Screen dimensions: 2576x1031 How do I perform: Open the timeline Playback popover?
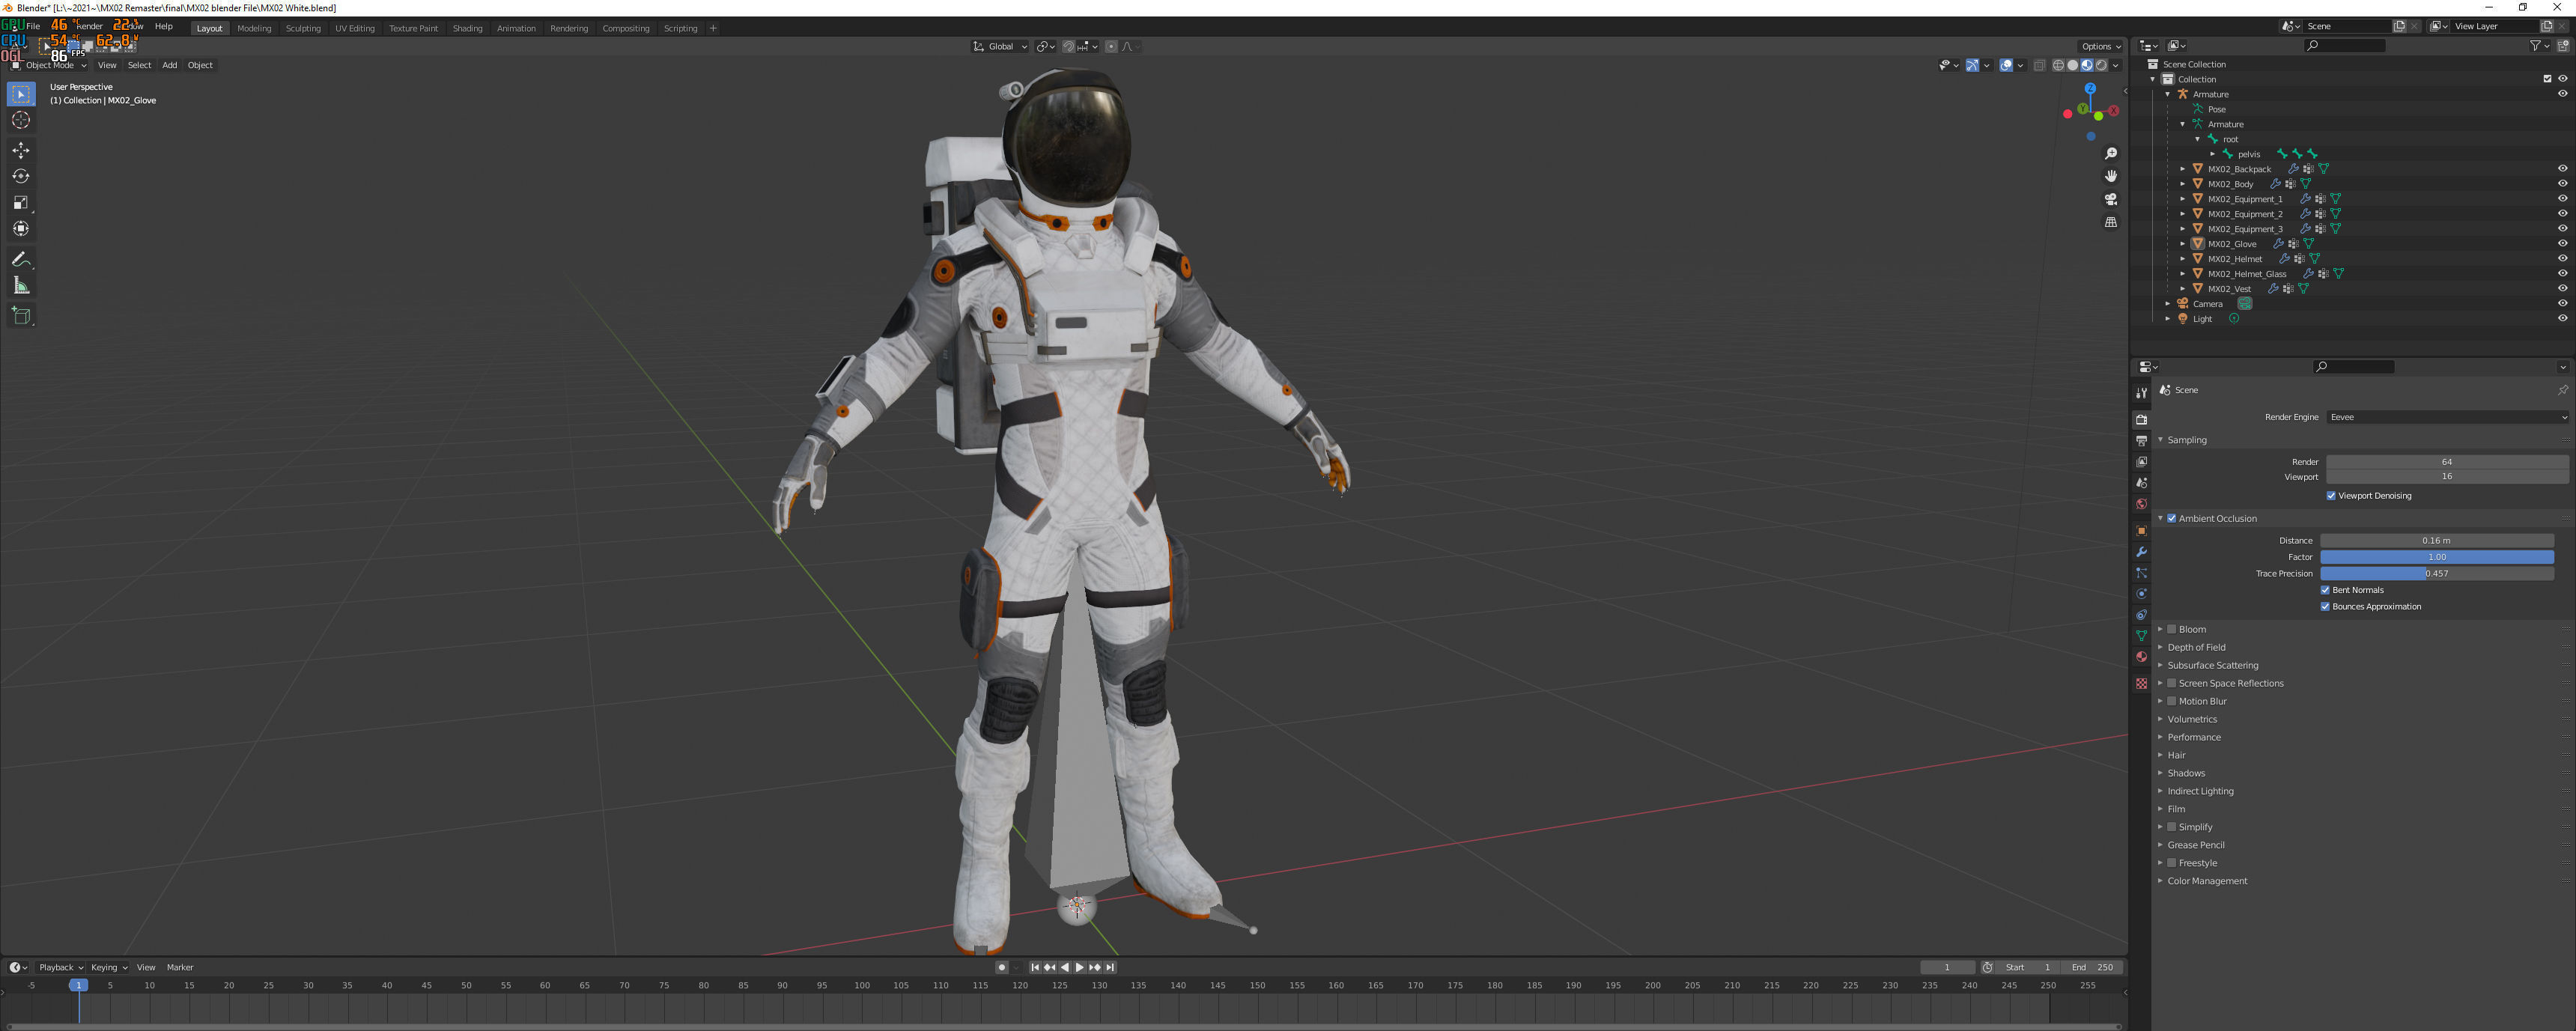point(61,968)
